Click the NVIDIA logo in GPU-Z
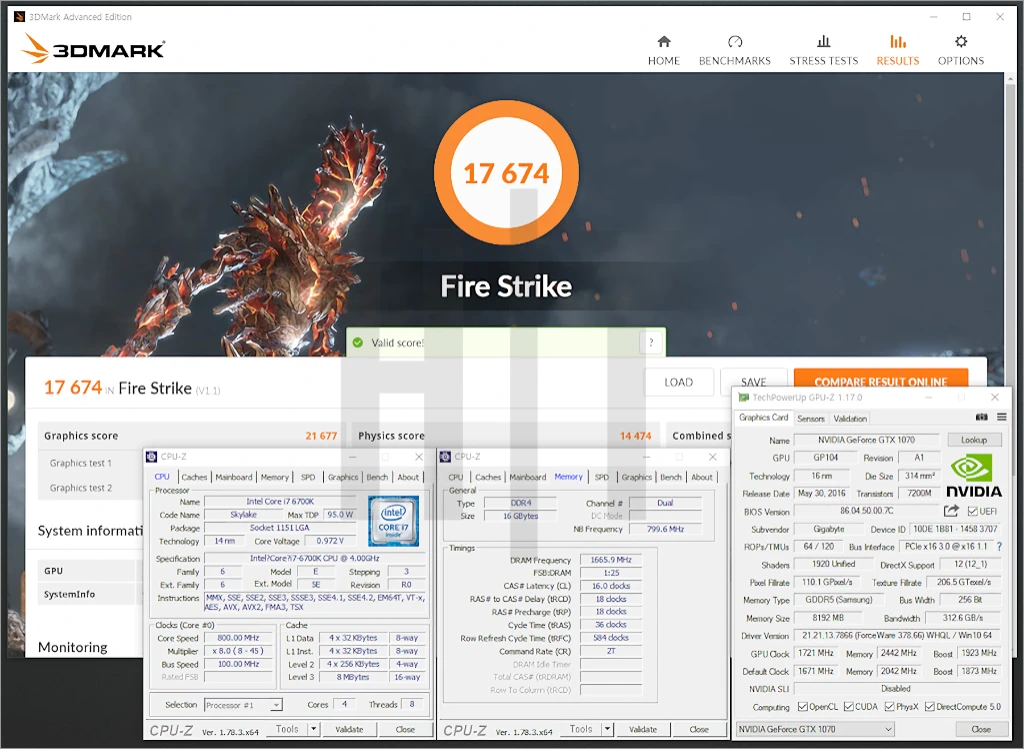The height and width of the screenshot is (749, 1024). point(973,475)
